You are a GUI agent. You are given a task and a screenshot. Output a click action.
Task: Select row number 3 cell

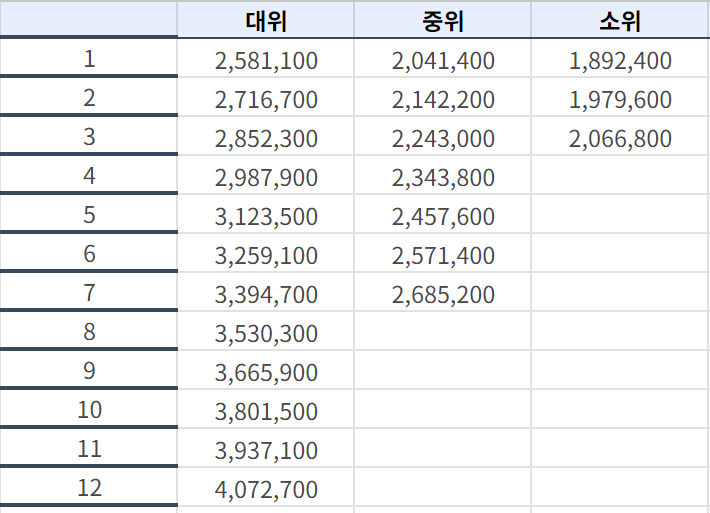pos(89,136)
